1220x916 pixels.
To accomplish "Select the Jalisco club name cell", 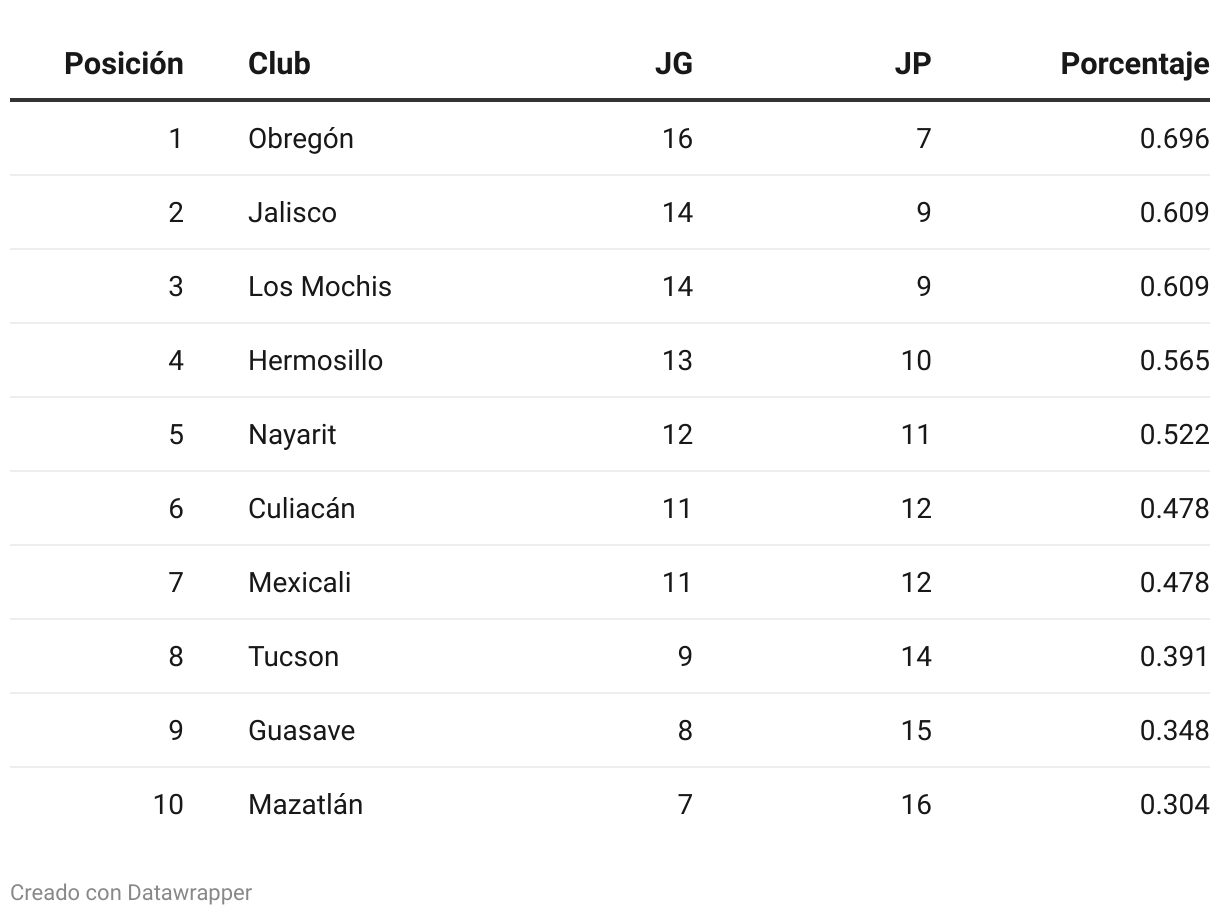I will pyautogui.click(x=292, y=212).
